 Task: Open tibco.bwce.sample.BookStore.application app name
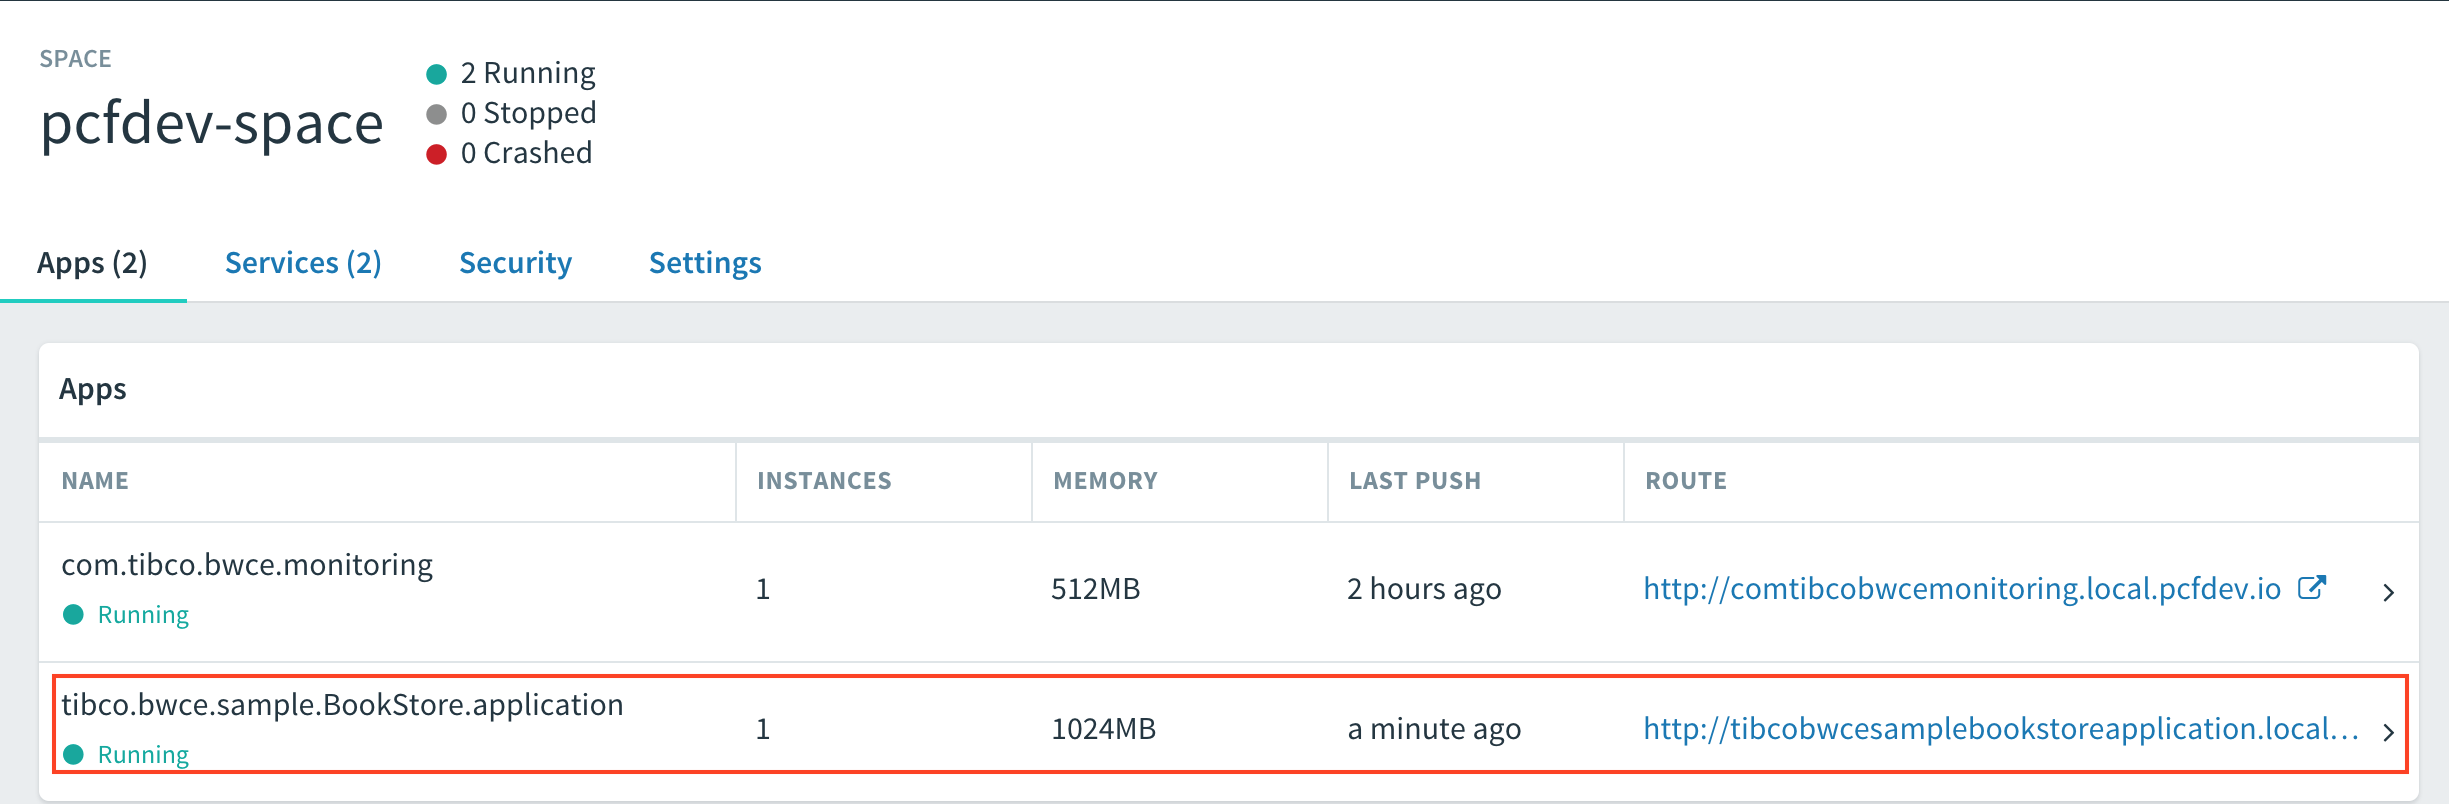pyautogui.click(x=342, y=705)
